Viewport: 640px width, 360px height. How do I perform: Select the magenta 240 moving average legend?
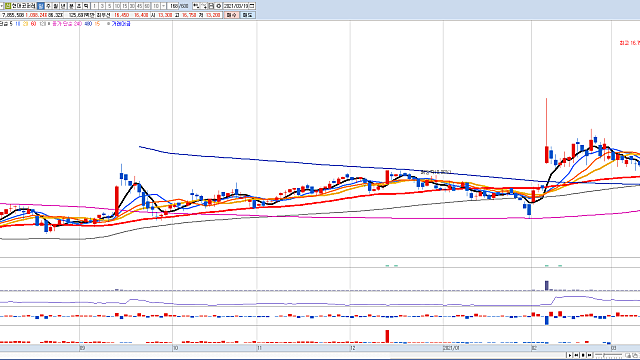pos(77,24)
